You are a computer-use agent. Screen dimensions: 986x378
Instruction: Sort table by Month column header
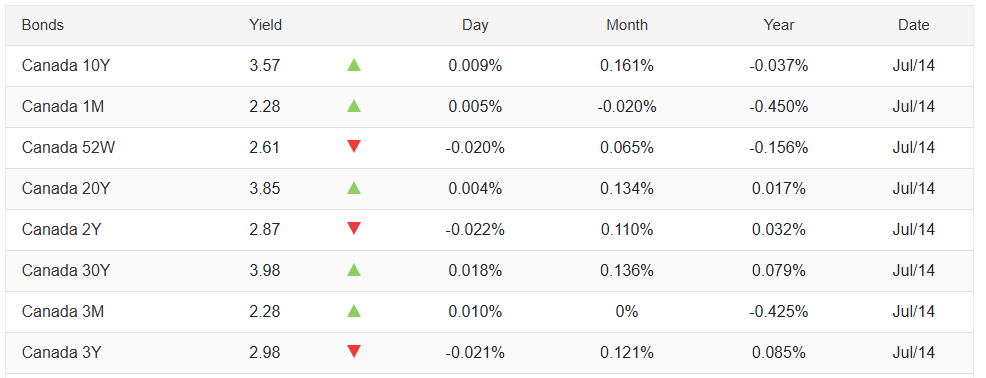(x=627, y=25)
